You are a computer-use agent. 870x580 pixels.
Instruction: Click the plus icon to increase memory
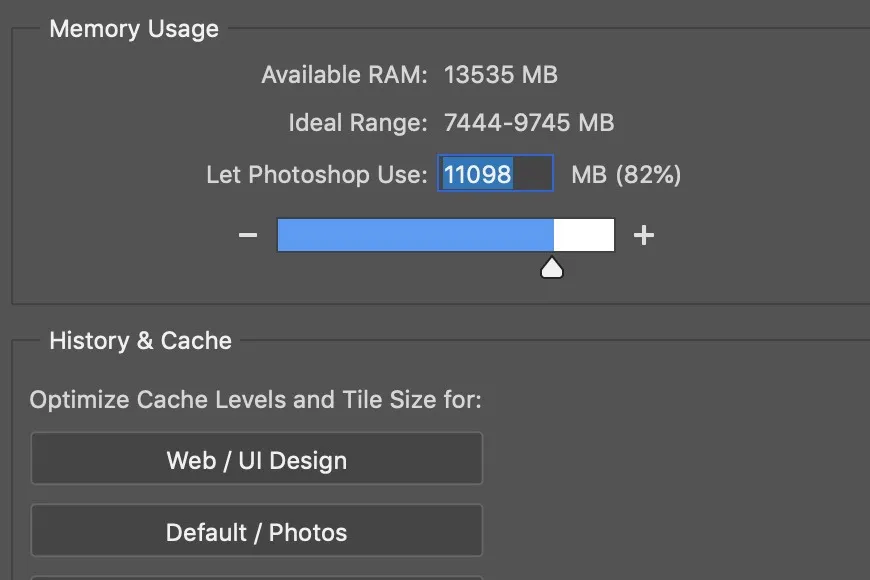pos(644,236)
